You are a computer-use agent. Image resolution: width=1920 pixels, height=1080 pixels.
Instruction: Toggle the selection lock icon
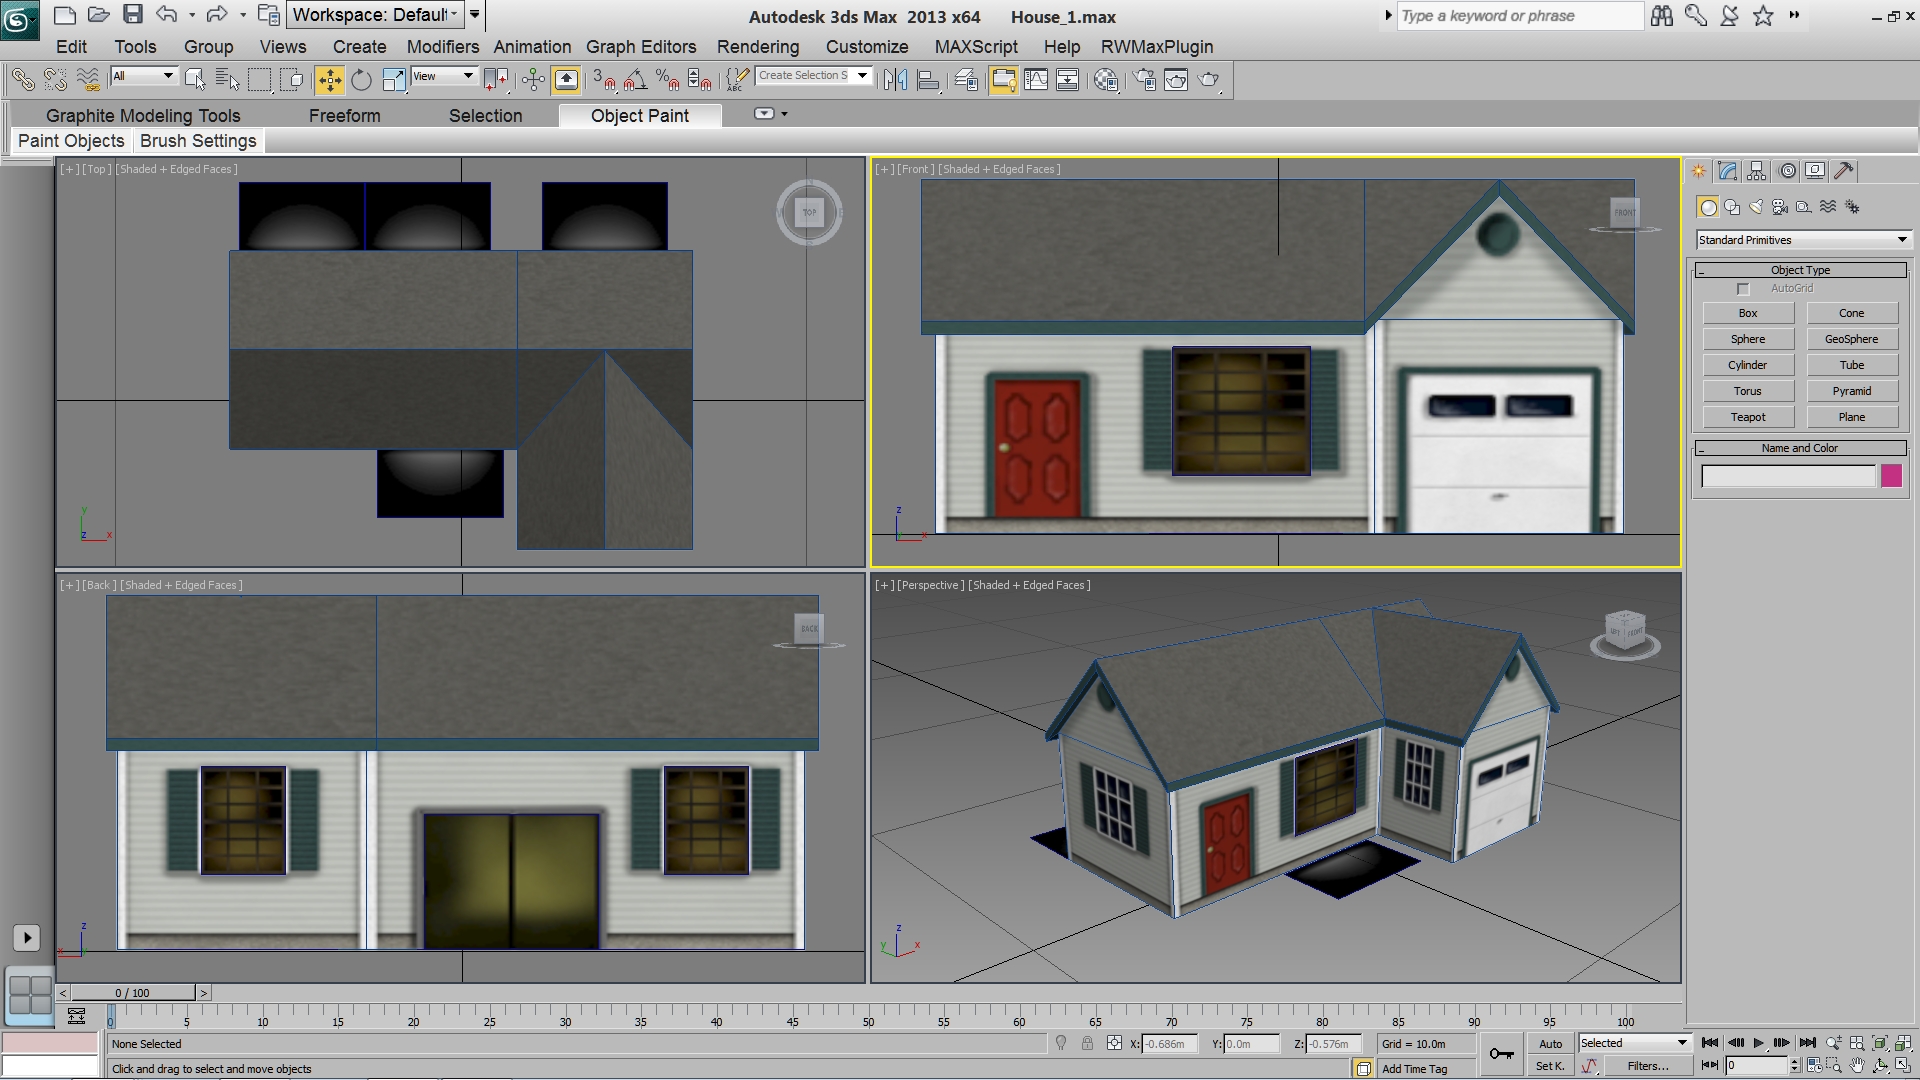coord(1087,1044)
